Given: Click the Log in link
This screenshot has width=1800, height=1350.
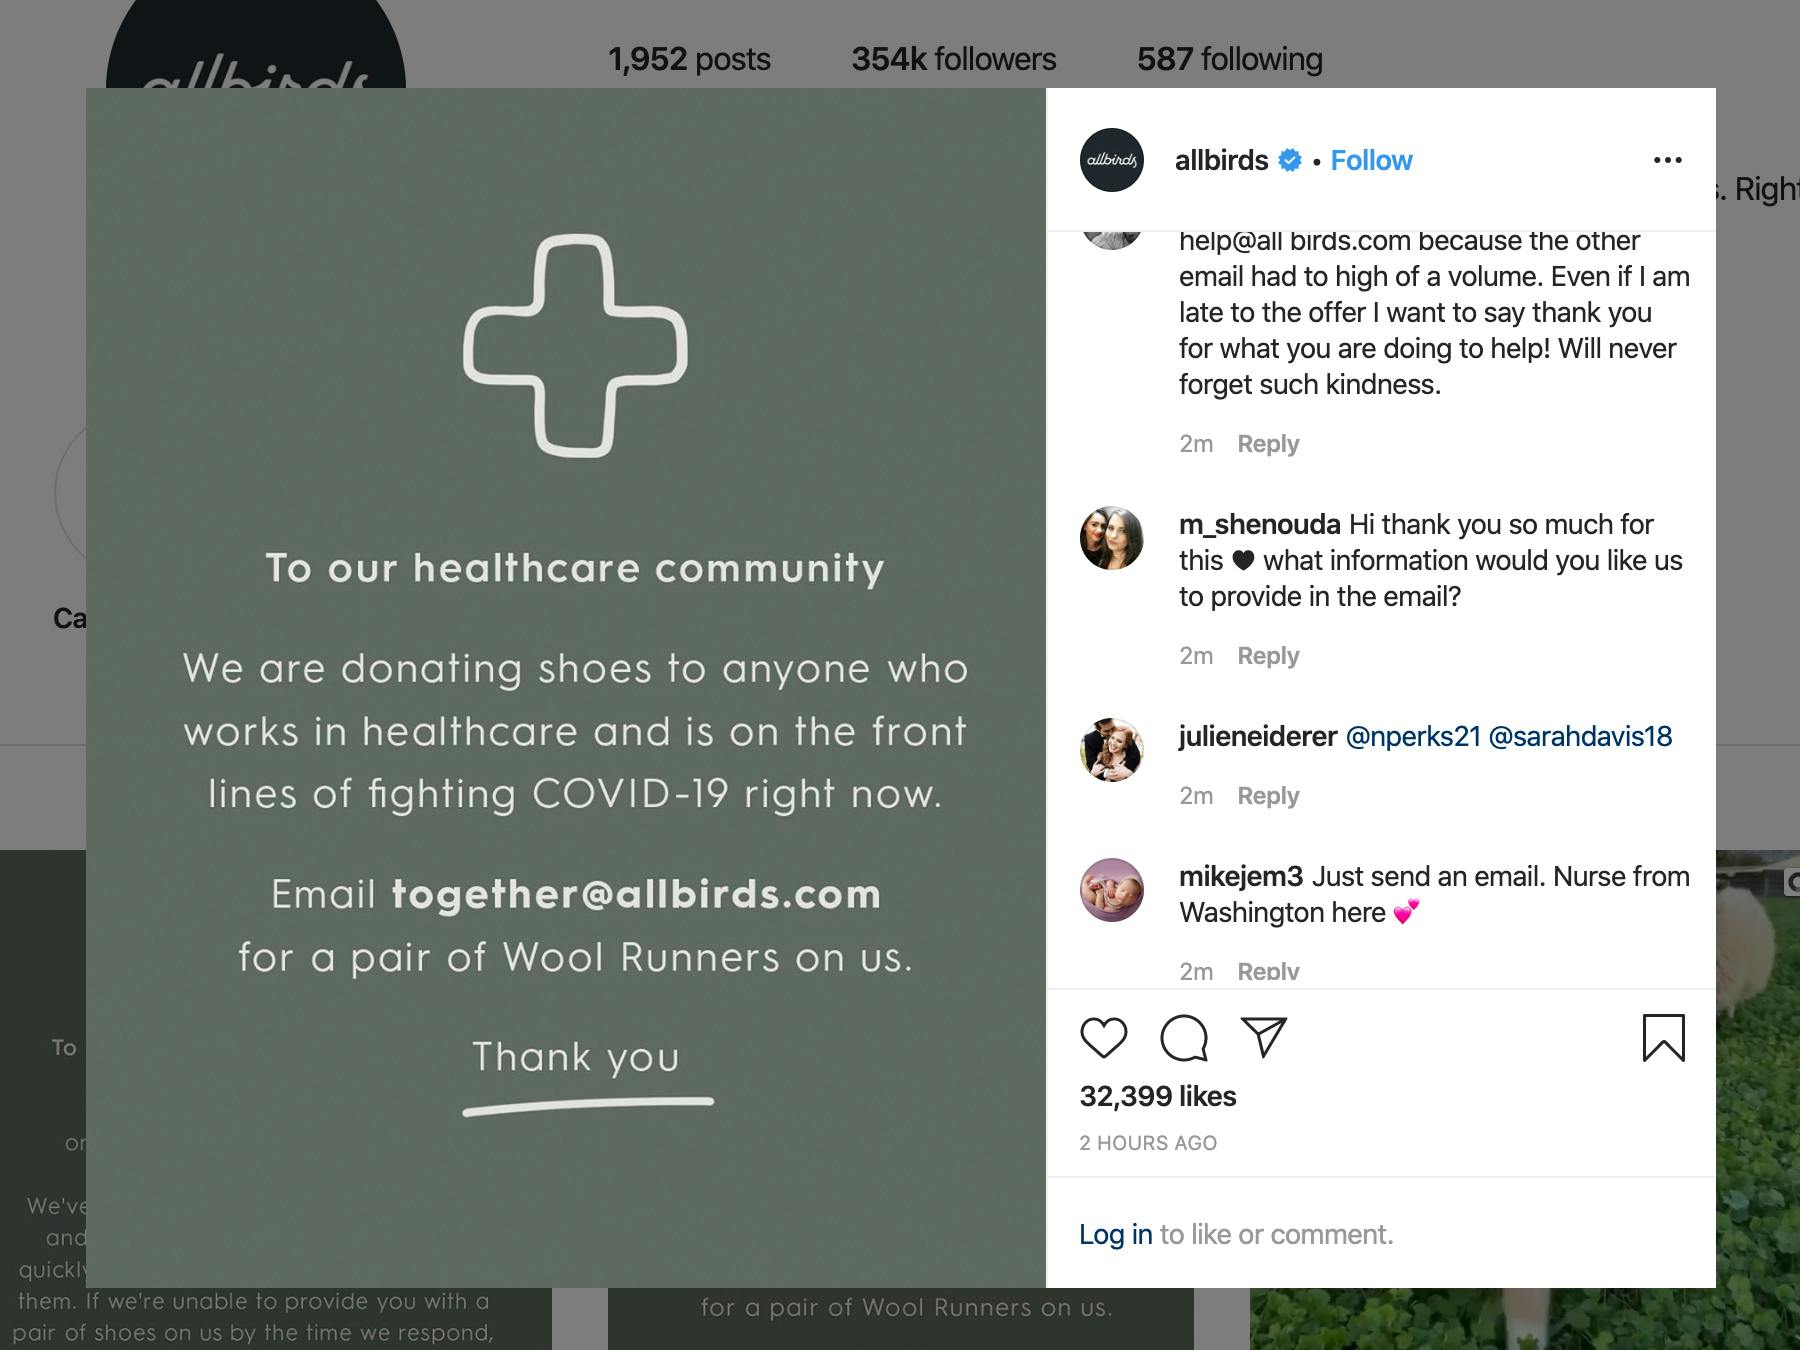Looking at the screenshot, I should pos(1115,1235).
